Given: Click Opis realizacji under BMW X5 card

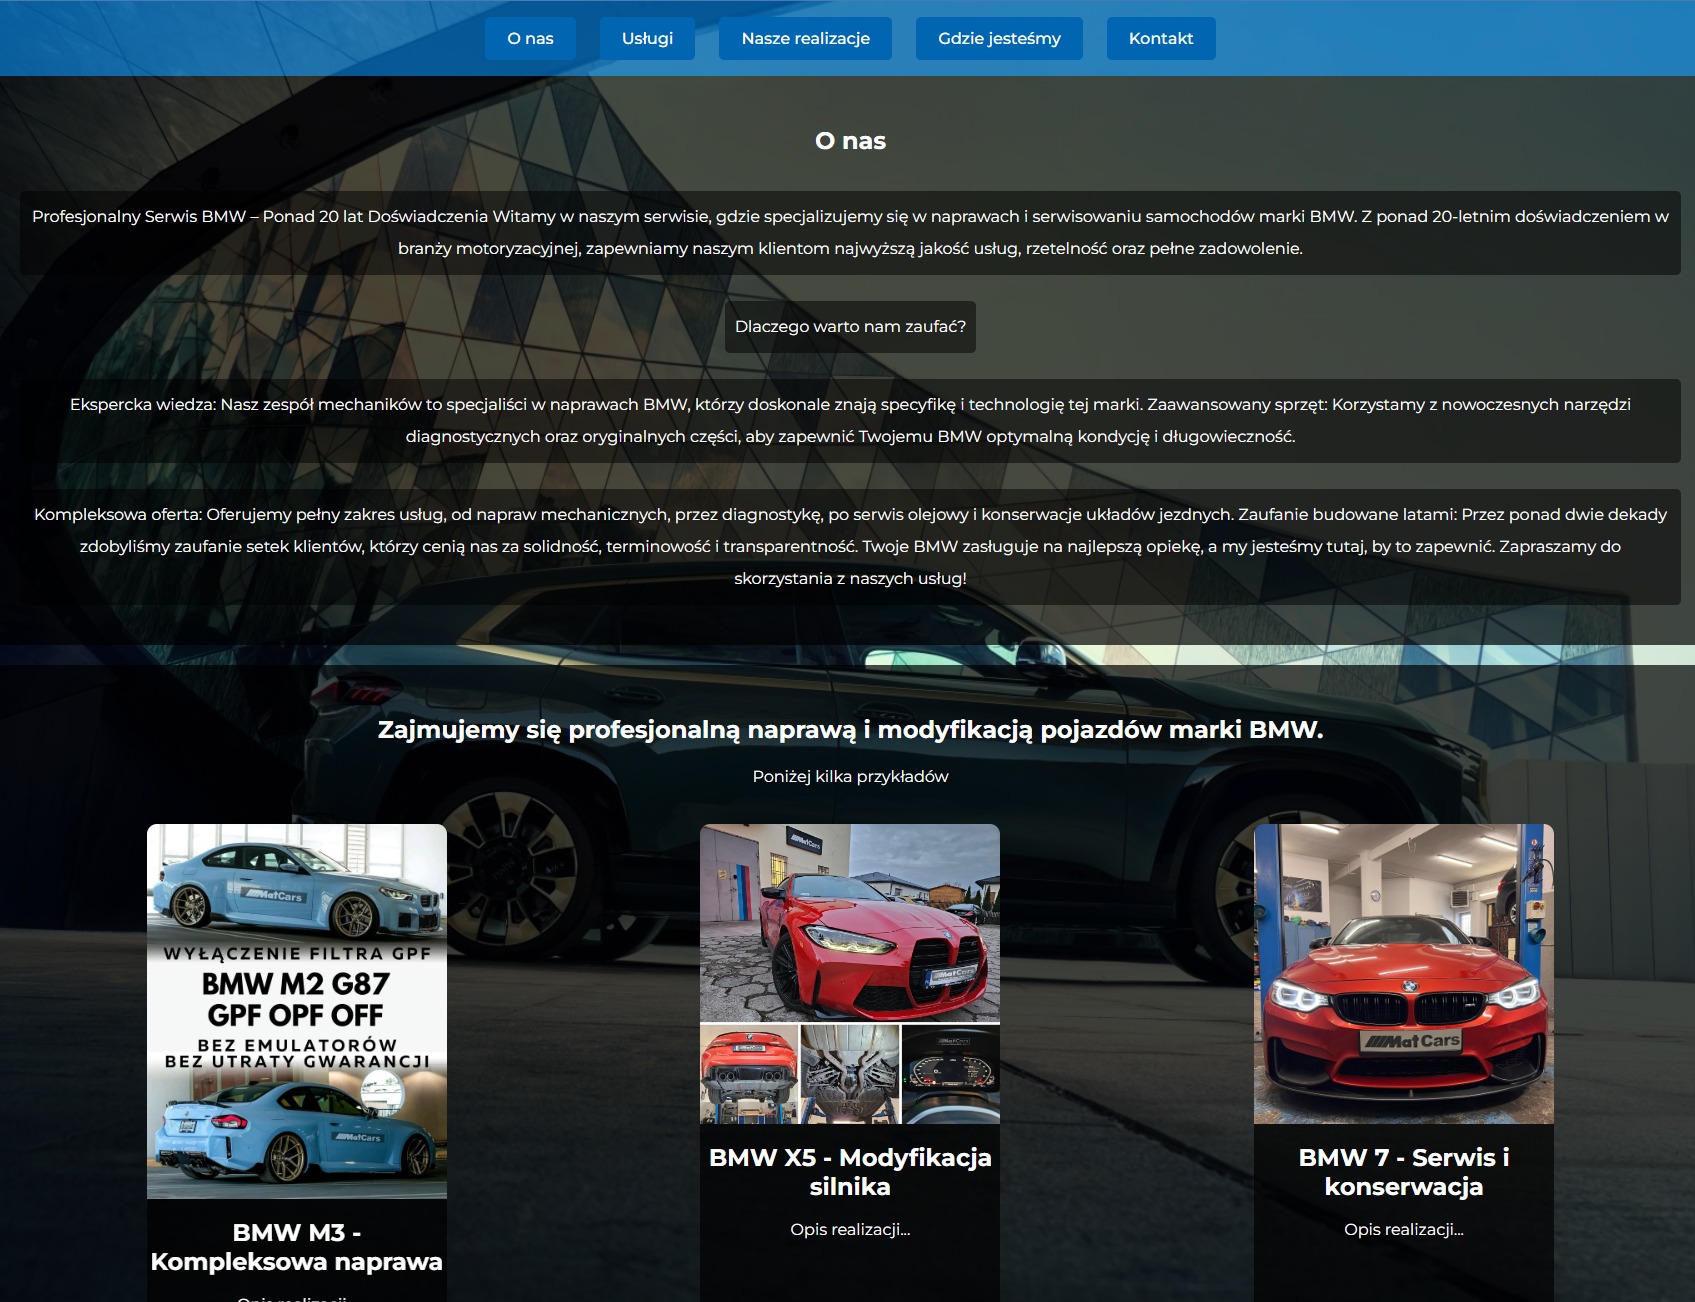Looking at the screenshot, I should [850, 1229].
